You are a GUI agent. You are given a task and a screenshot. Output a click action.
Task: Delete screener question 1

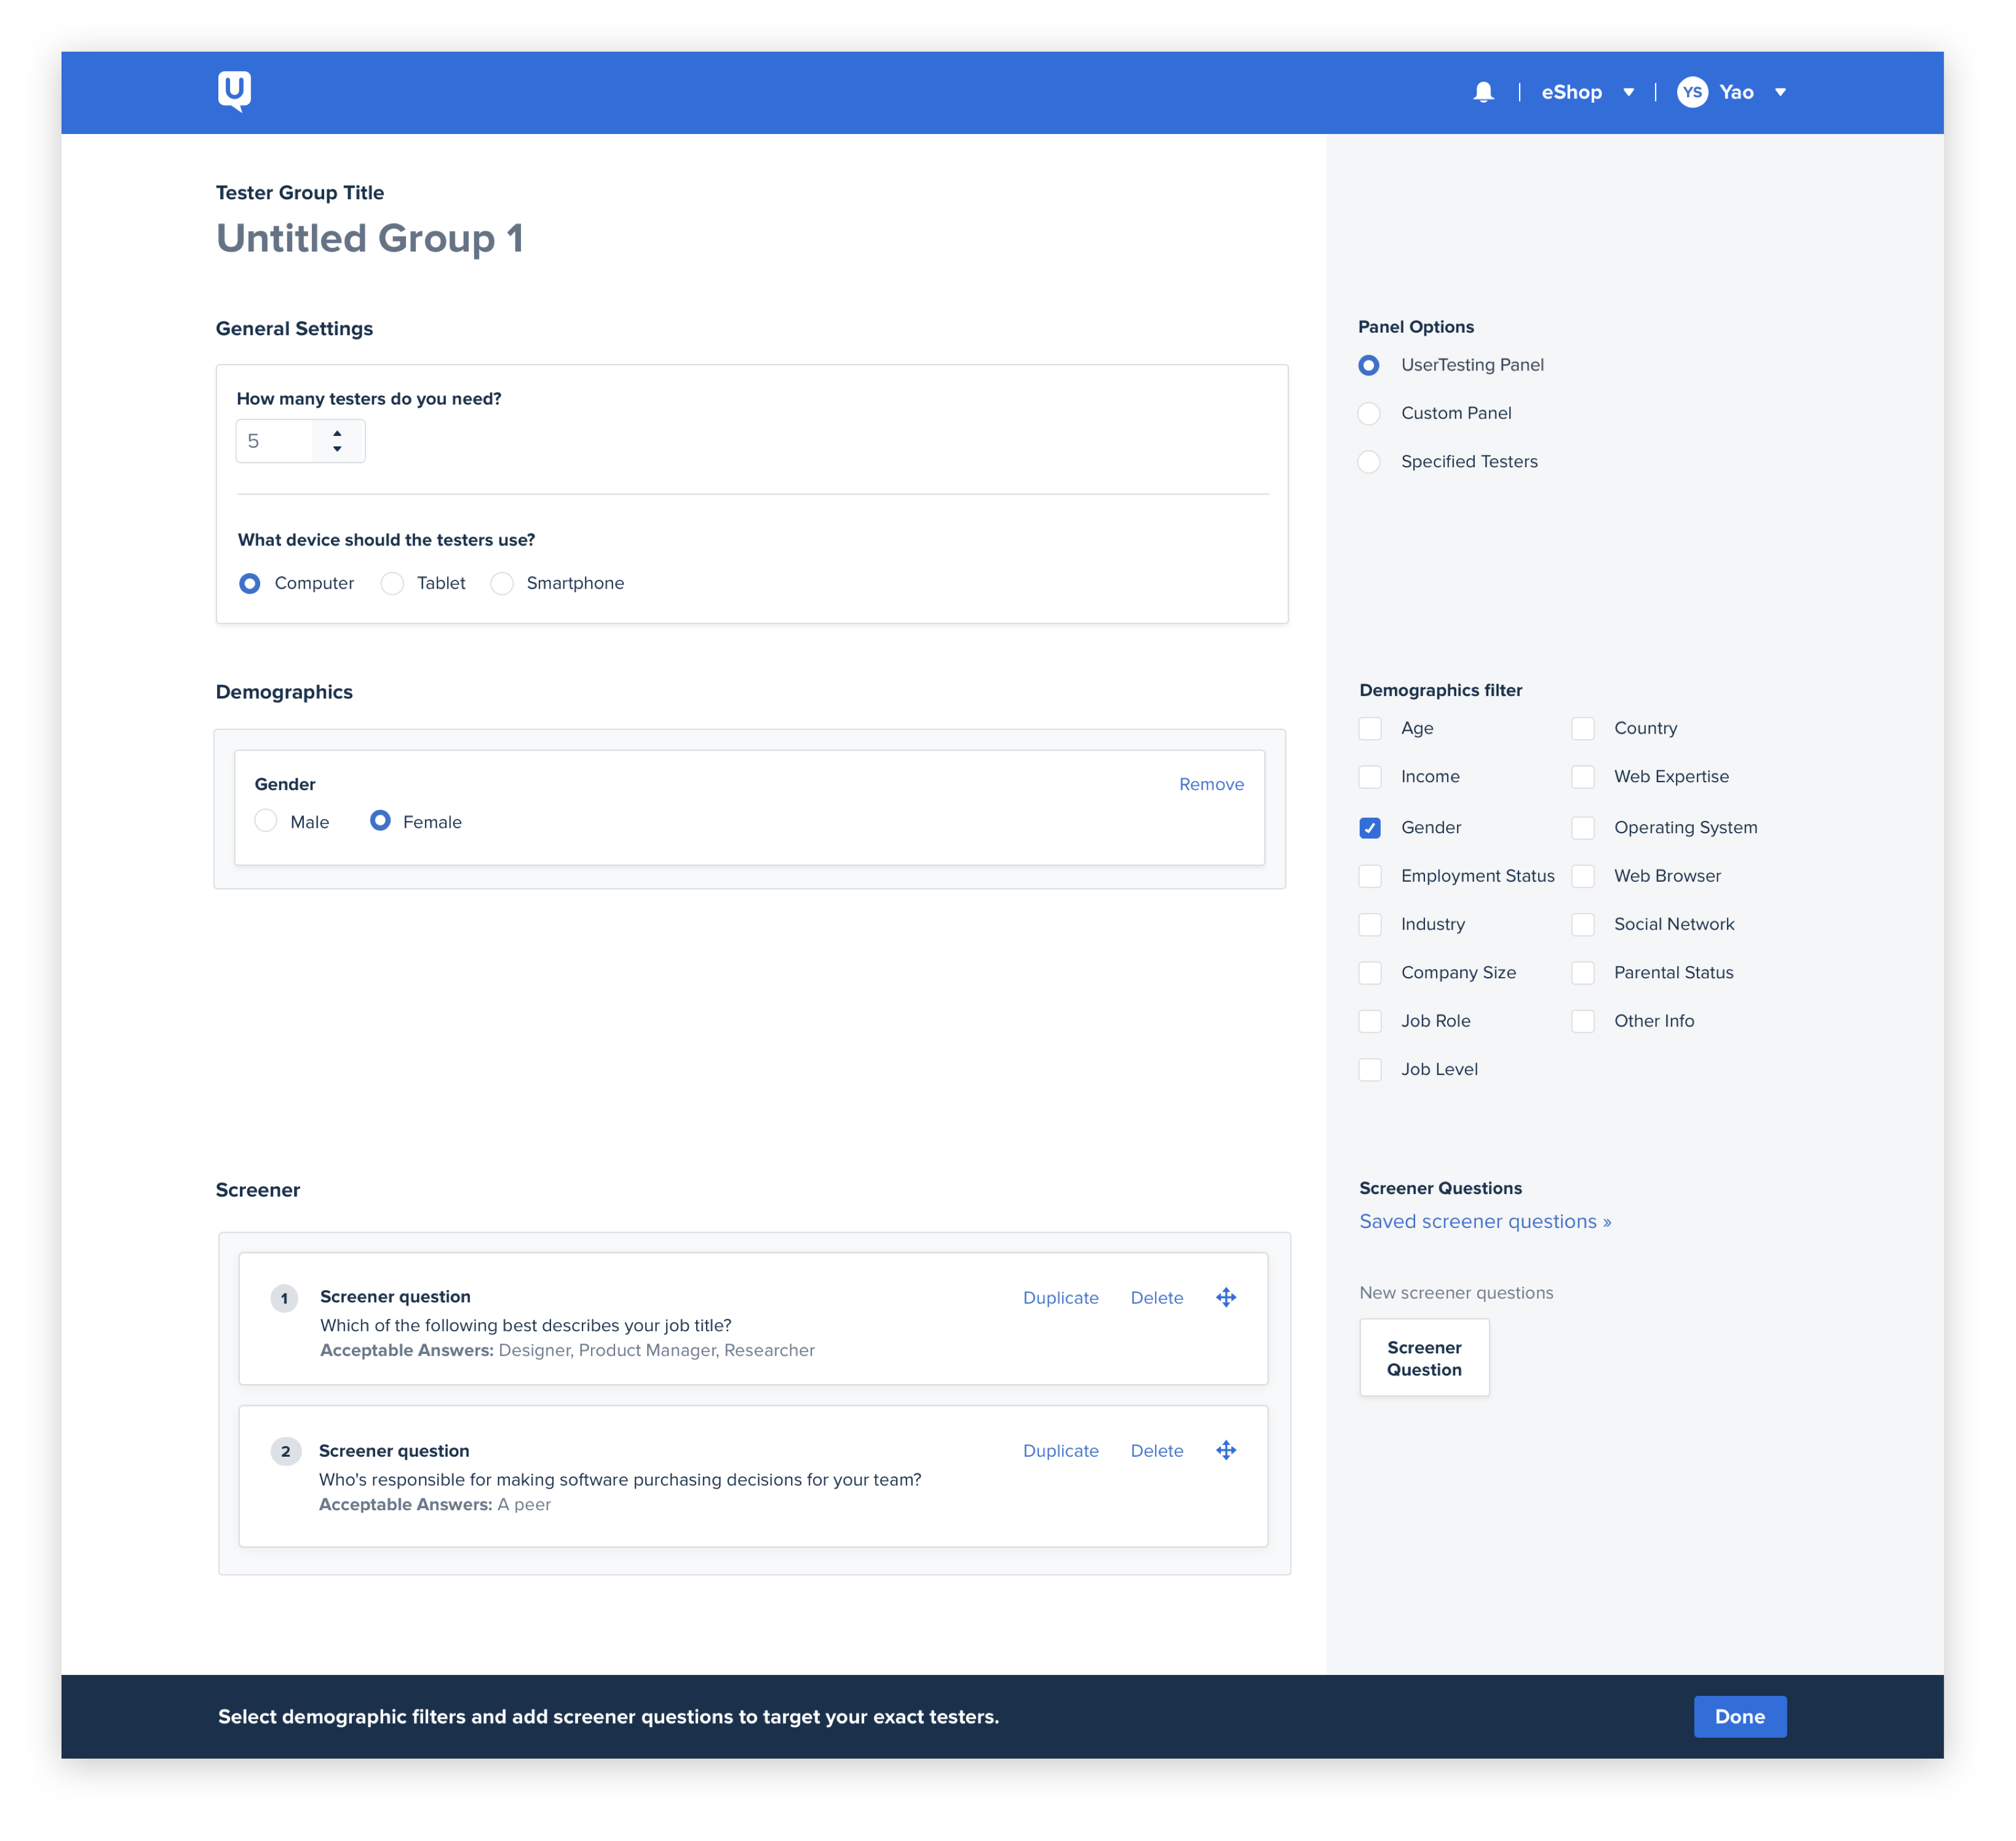(x=1156, y=1297)
